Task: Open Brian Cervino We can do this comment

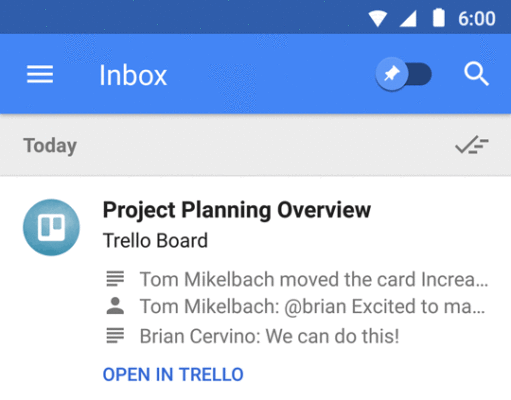Action: [269, 336]
